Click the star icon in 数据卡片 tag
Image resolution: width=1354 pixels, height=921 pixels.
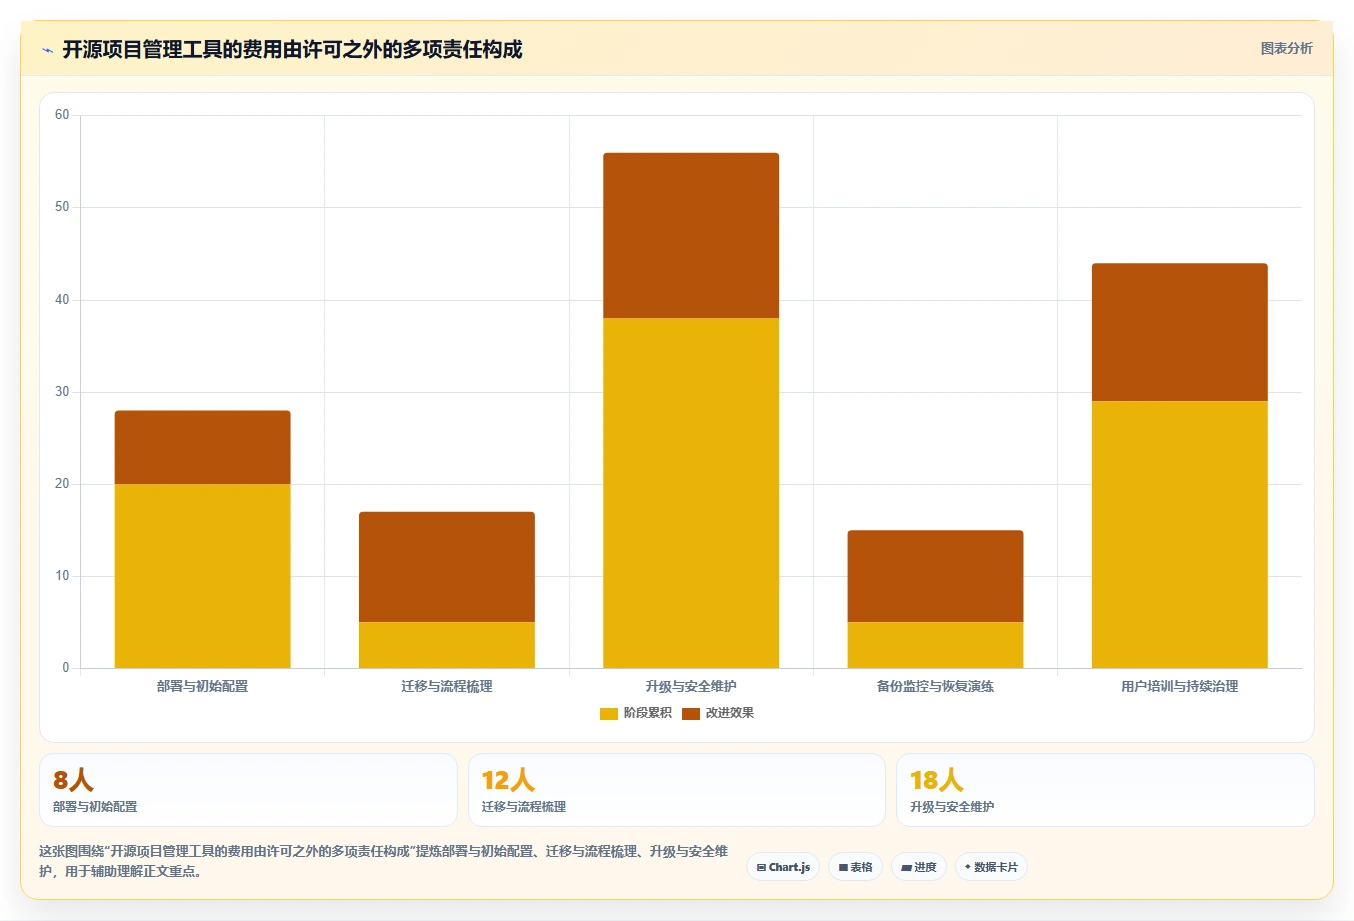click(x=968, y=867)
